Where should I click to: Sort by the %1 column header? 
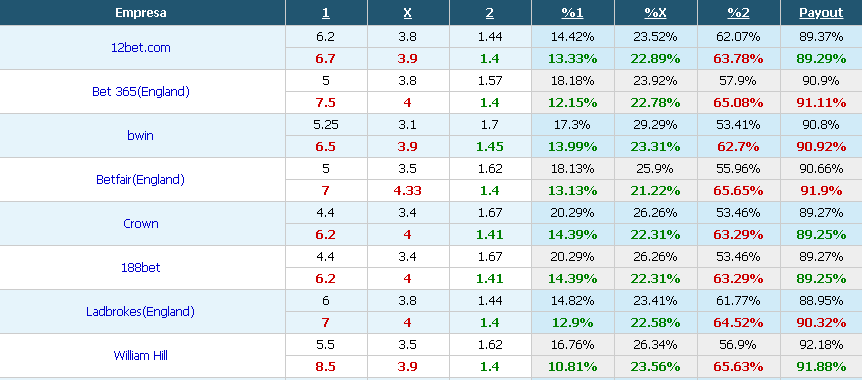click(572, 13)
